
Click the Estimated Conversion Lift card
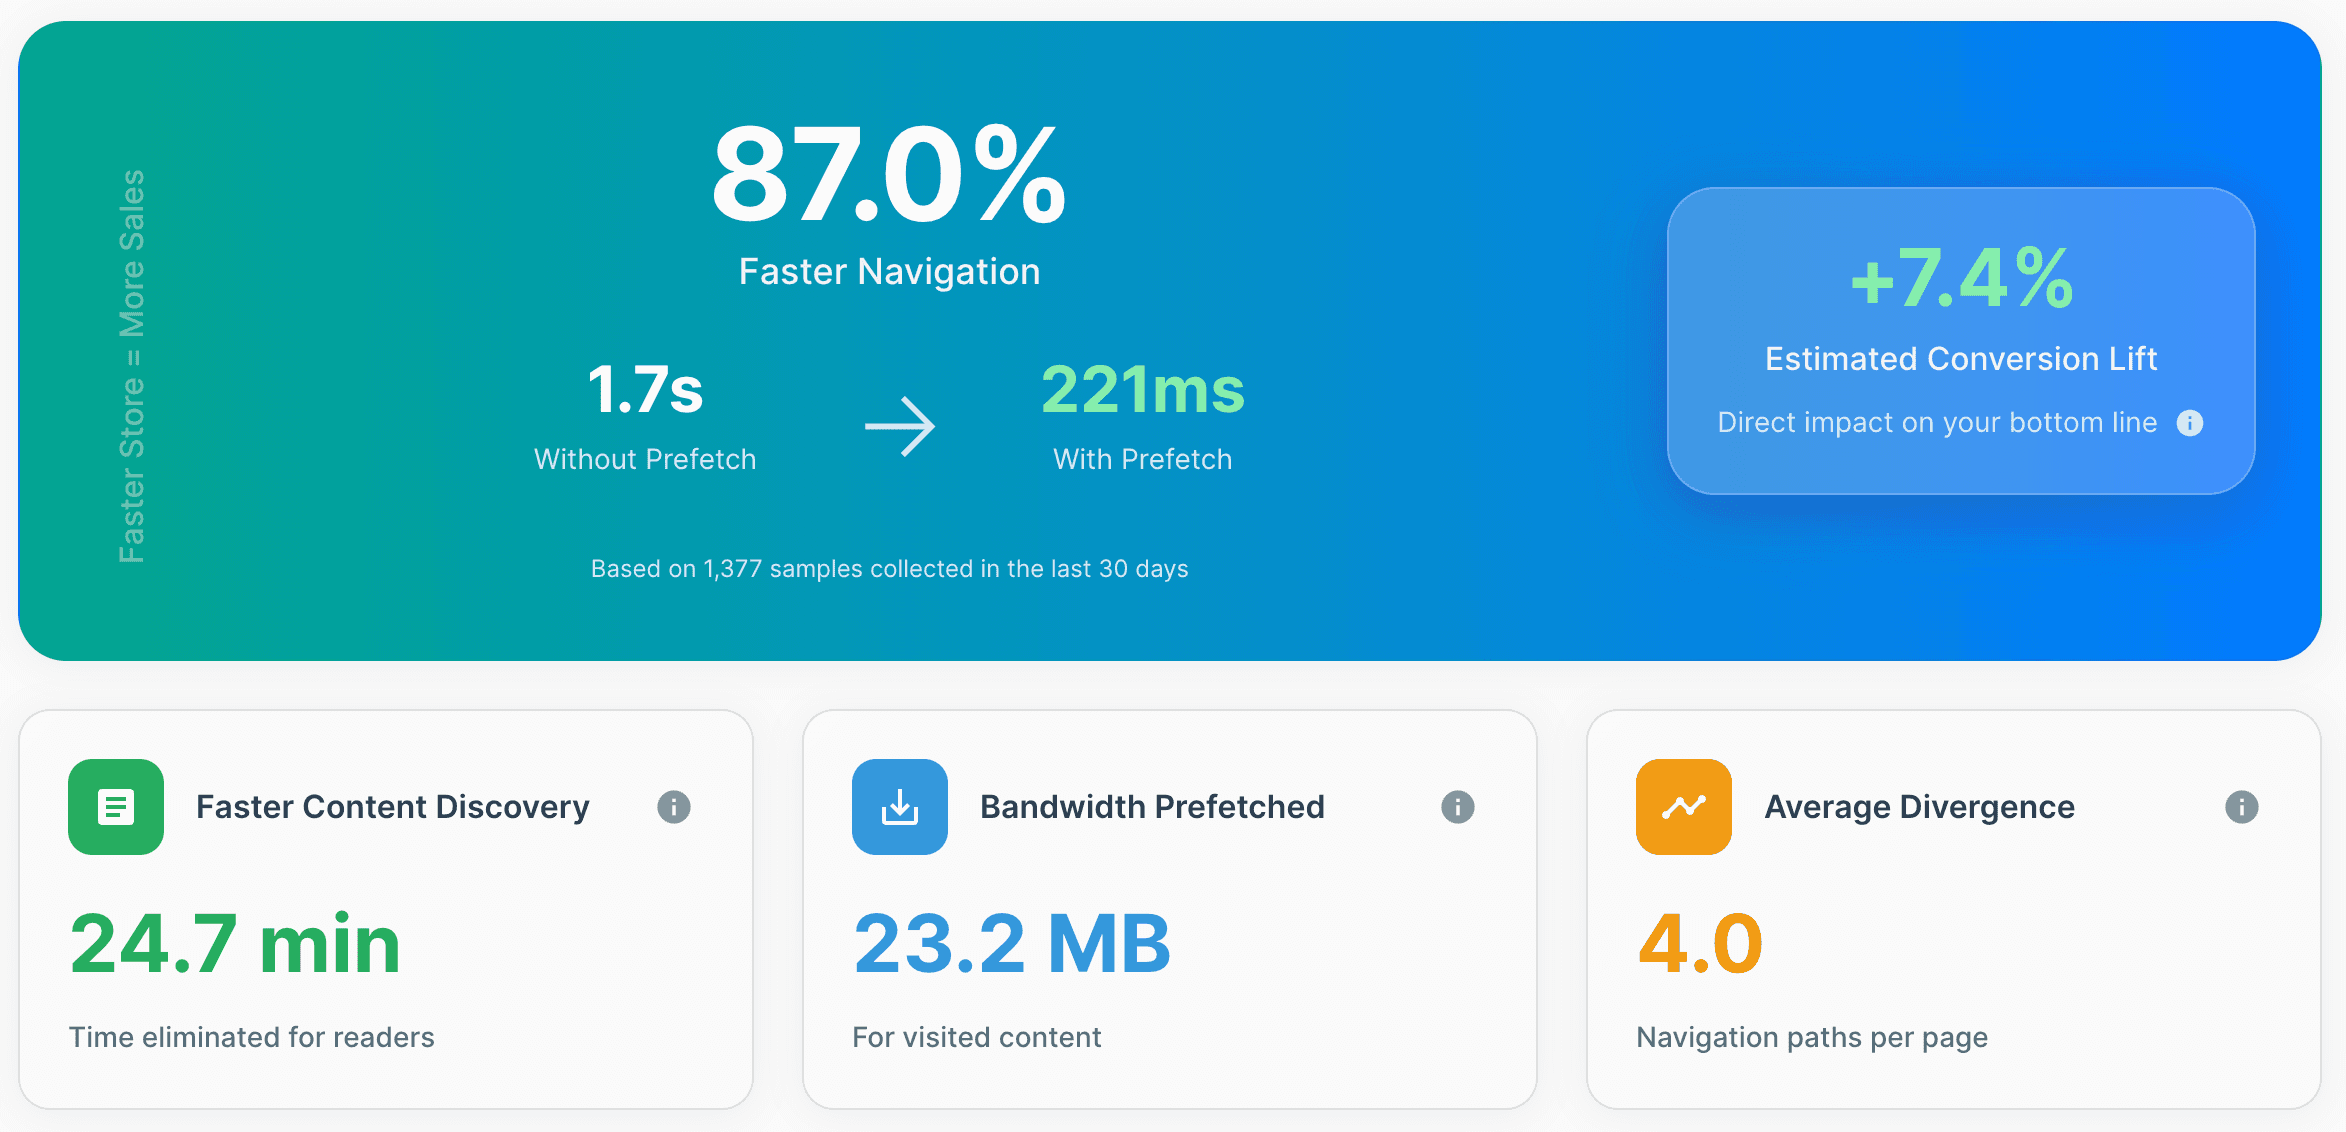(x=1960, y=343)
